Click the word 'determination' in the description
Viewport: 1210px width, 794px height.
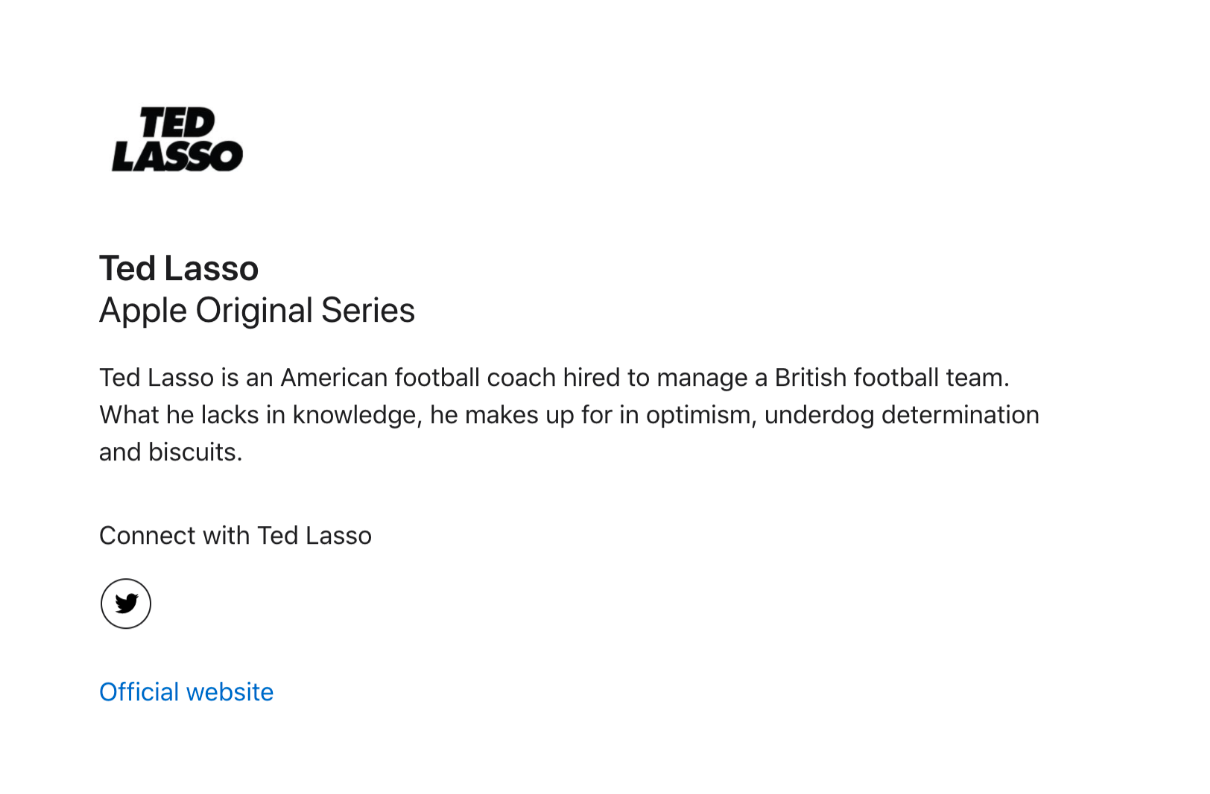pyautogui.click(x=961, y=415)
